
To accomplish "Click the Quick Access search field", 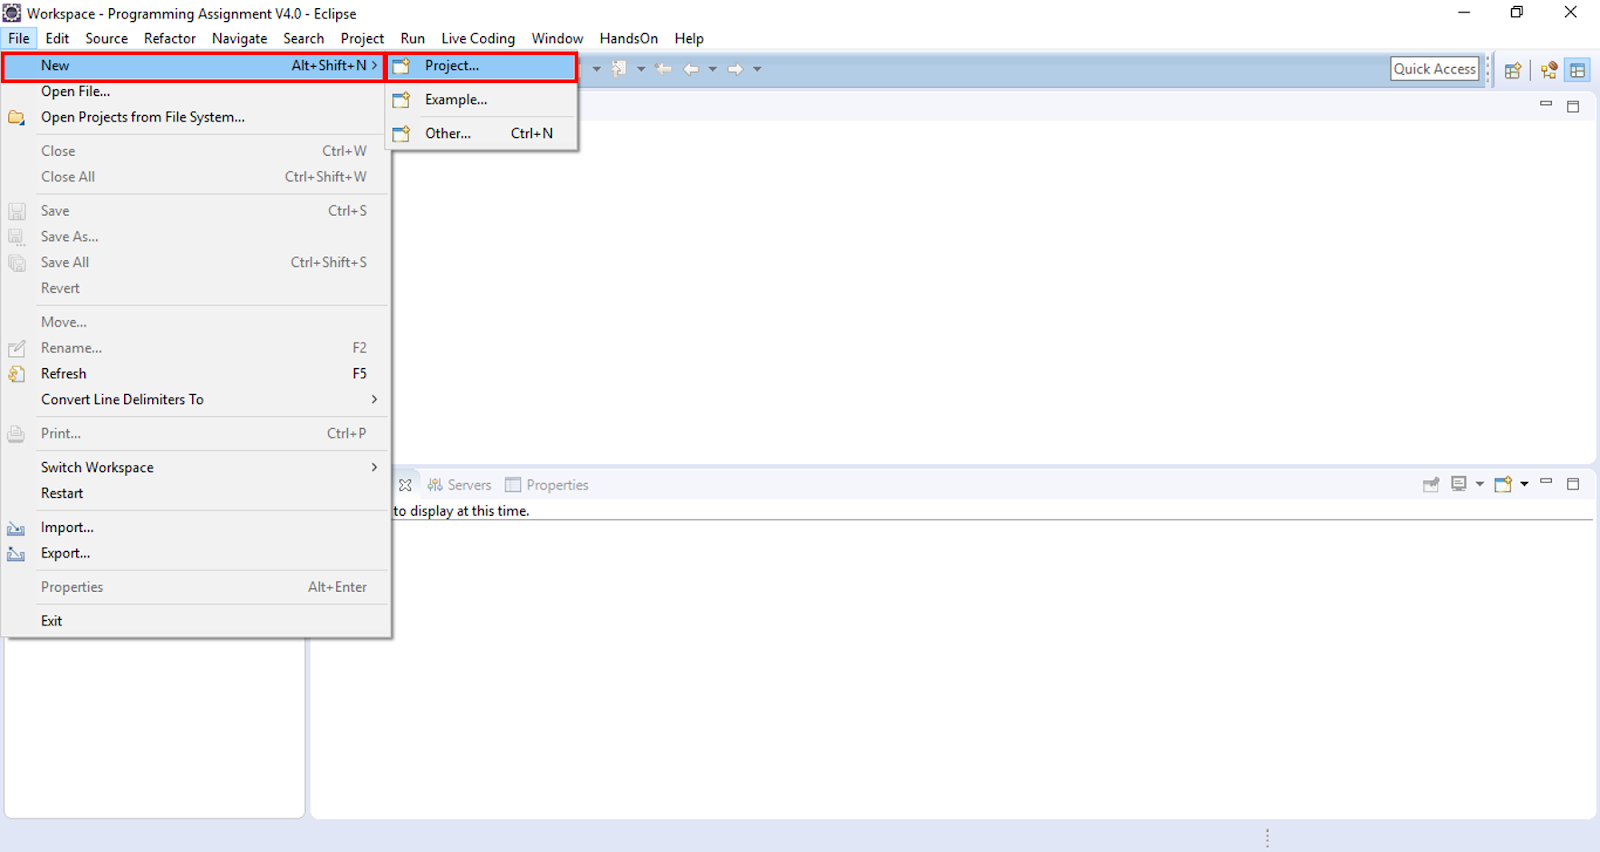I will click(x=1435, y=69).
